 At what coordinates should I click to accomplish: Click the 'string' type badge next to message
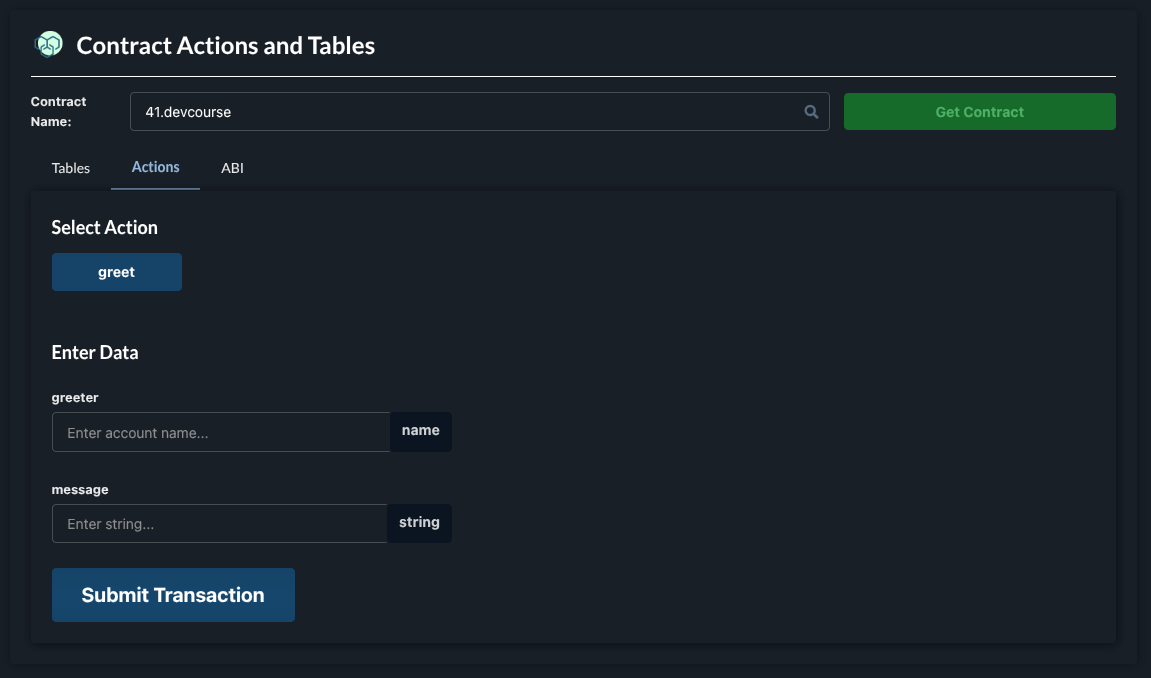(x=419, y=523)
